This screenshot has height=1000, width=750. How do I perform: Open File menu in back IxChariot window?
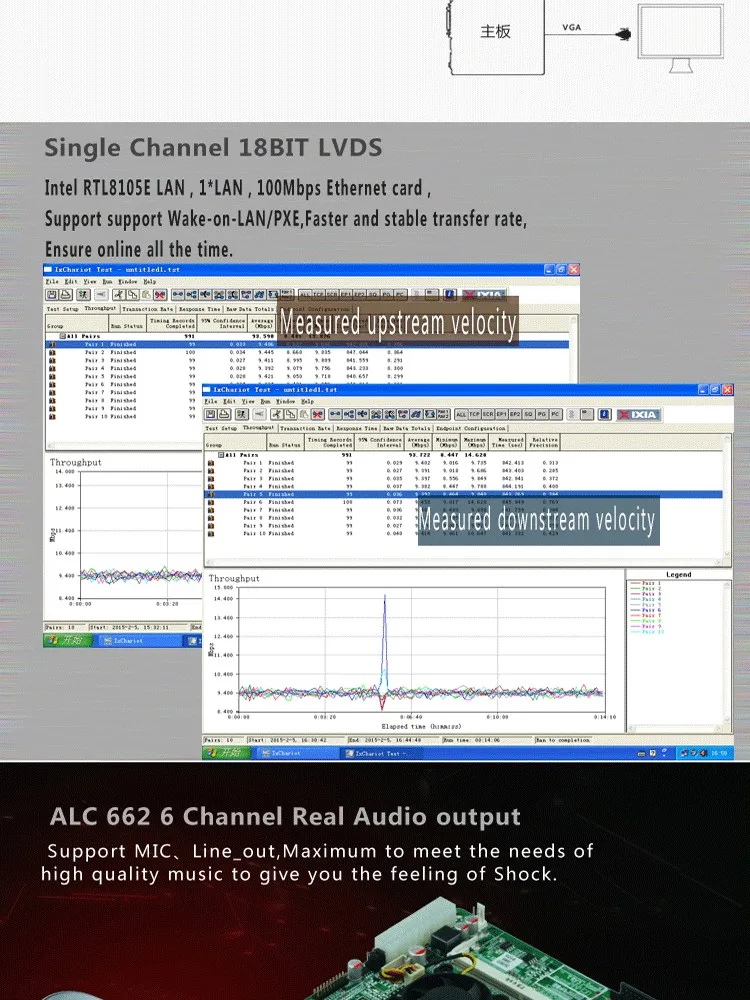[52, 281]
